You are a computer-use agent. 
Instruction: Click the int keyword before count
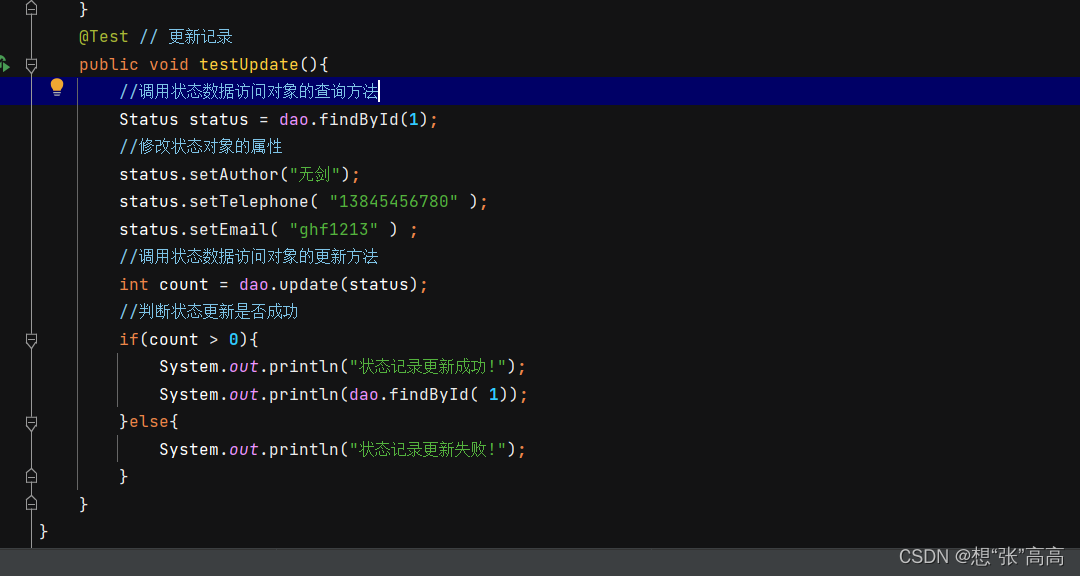click(134, 285)
